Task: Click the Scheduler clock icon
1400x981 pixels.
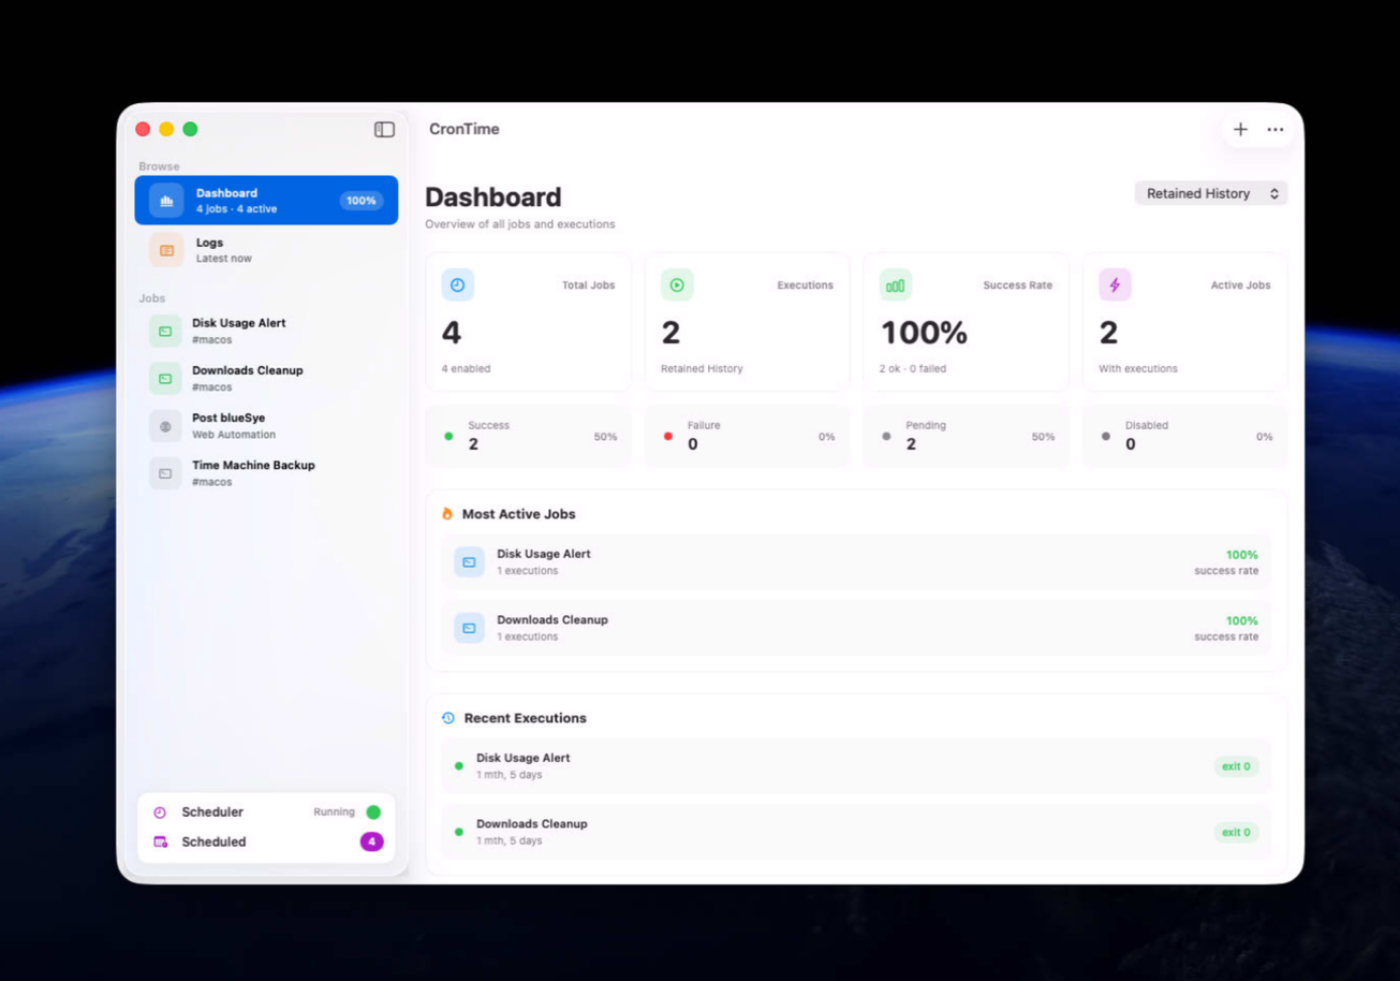Action: click(x=160, y=812)
